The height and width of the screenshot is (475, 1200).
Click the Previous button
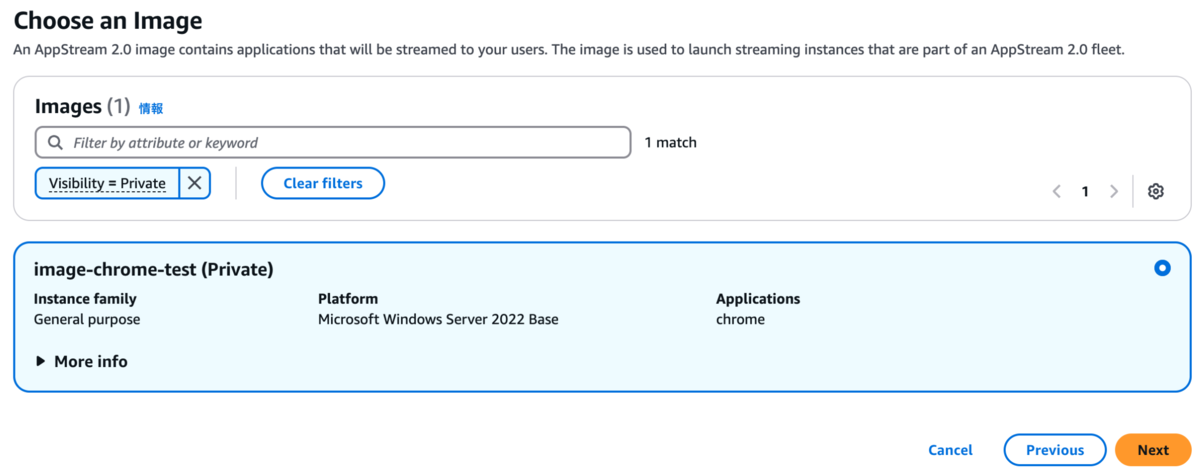click(x=1055, y=450)
